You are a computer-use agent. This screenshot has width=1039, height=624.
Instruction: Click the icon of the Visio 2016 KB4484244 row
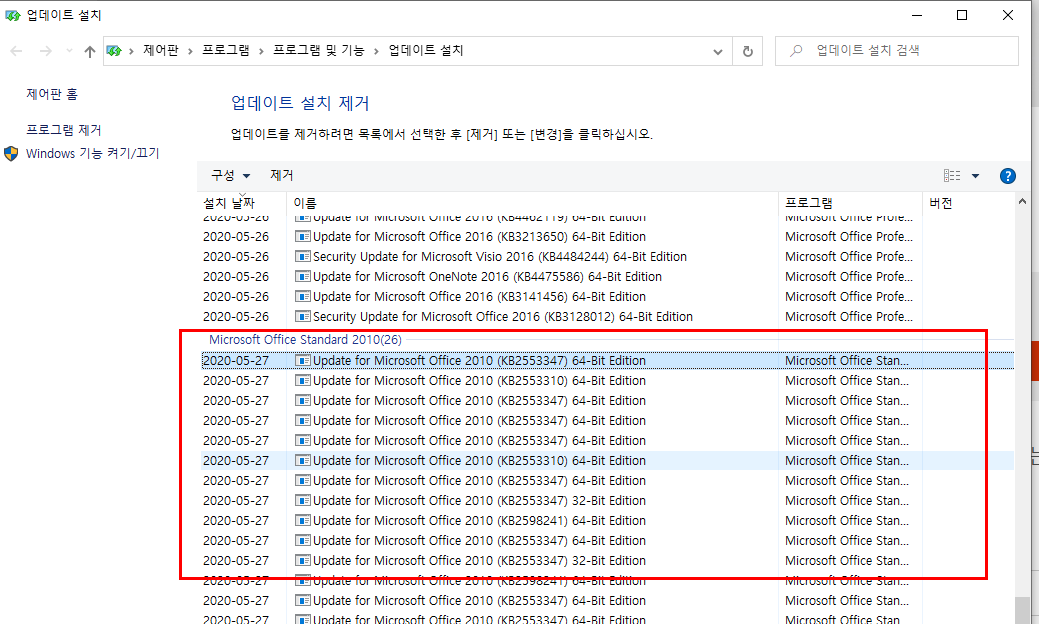303,256
